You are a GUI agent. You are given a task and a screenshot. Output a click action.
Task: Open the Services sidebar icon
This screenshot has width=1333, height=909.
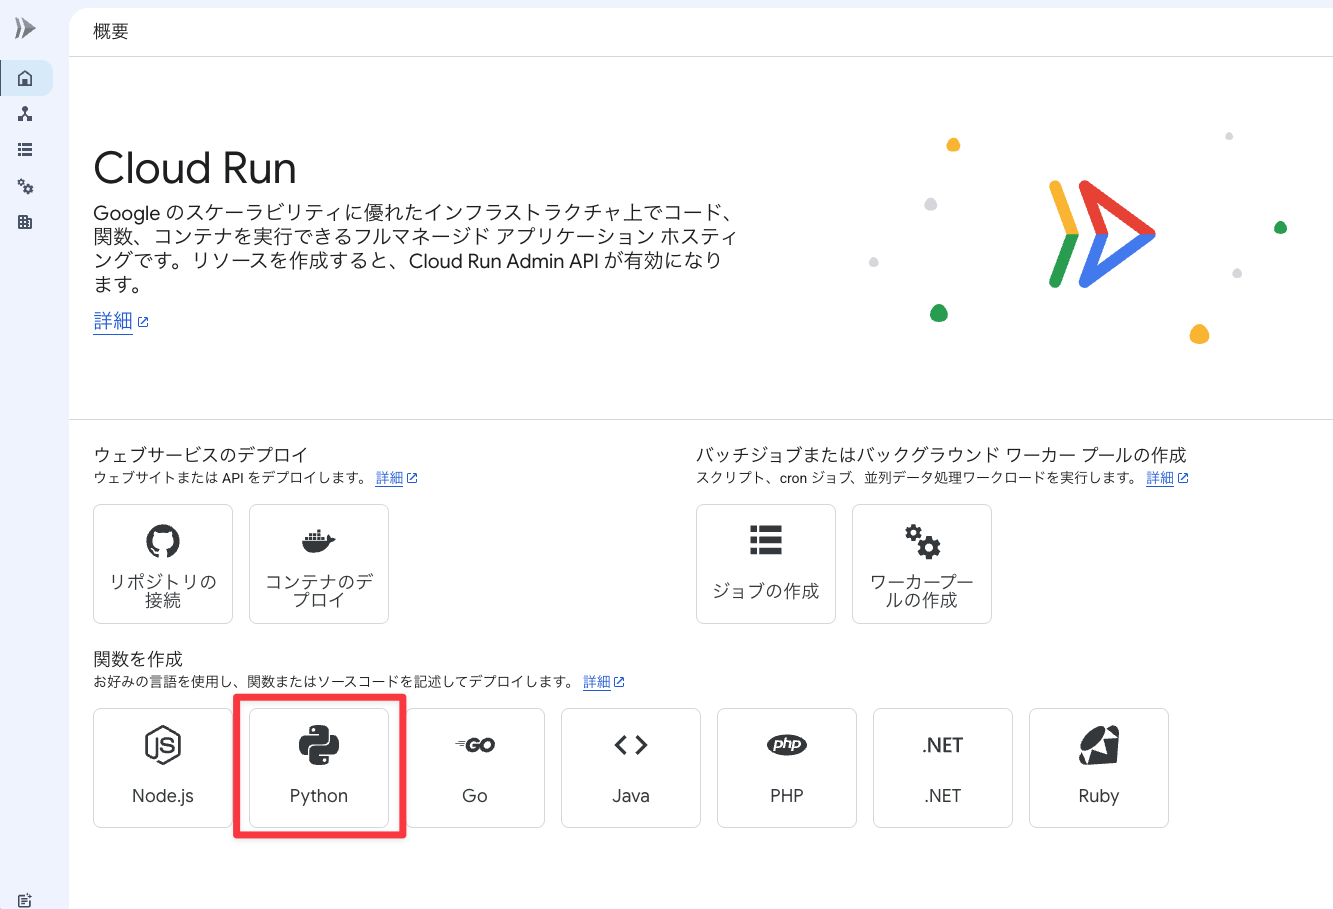pyautogui.click(x=26, y=114)
